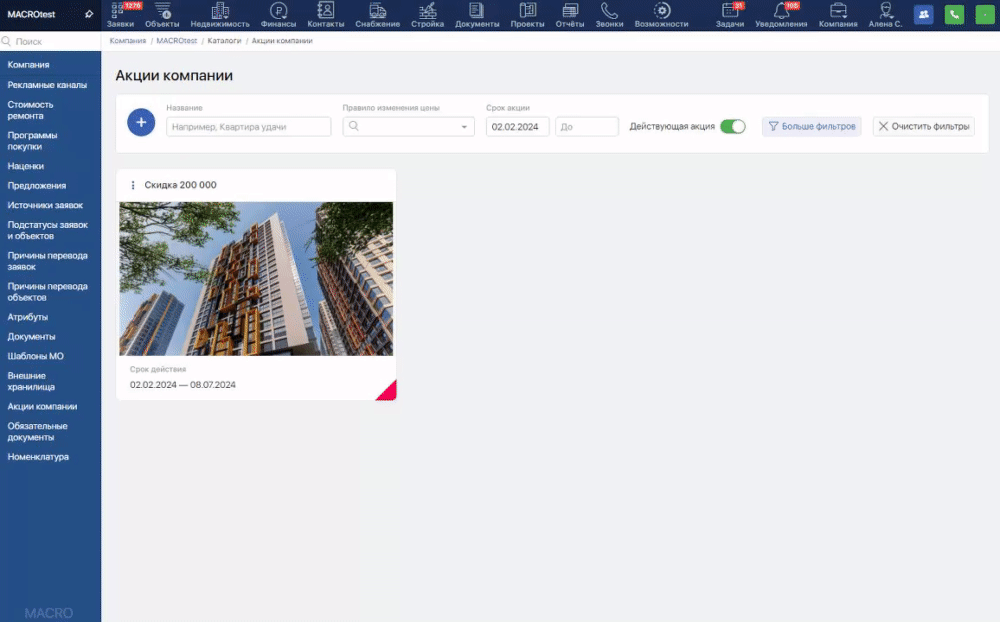Select Наценки in the sidebar
This screenshot has width=1000, height=622.
pos(26,166)
